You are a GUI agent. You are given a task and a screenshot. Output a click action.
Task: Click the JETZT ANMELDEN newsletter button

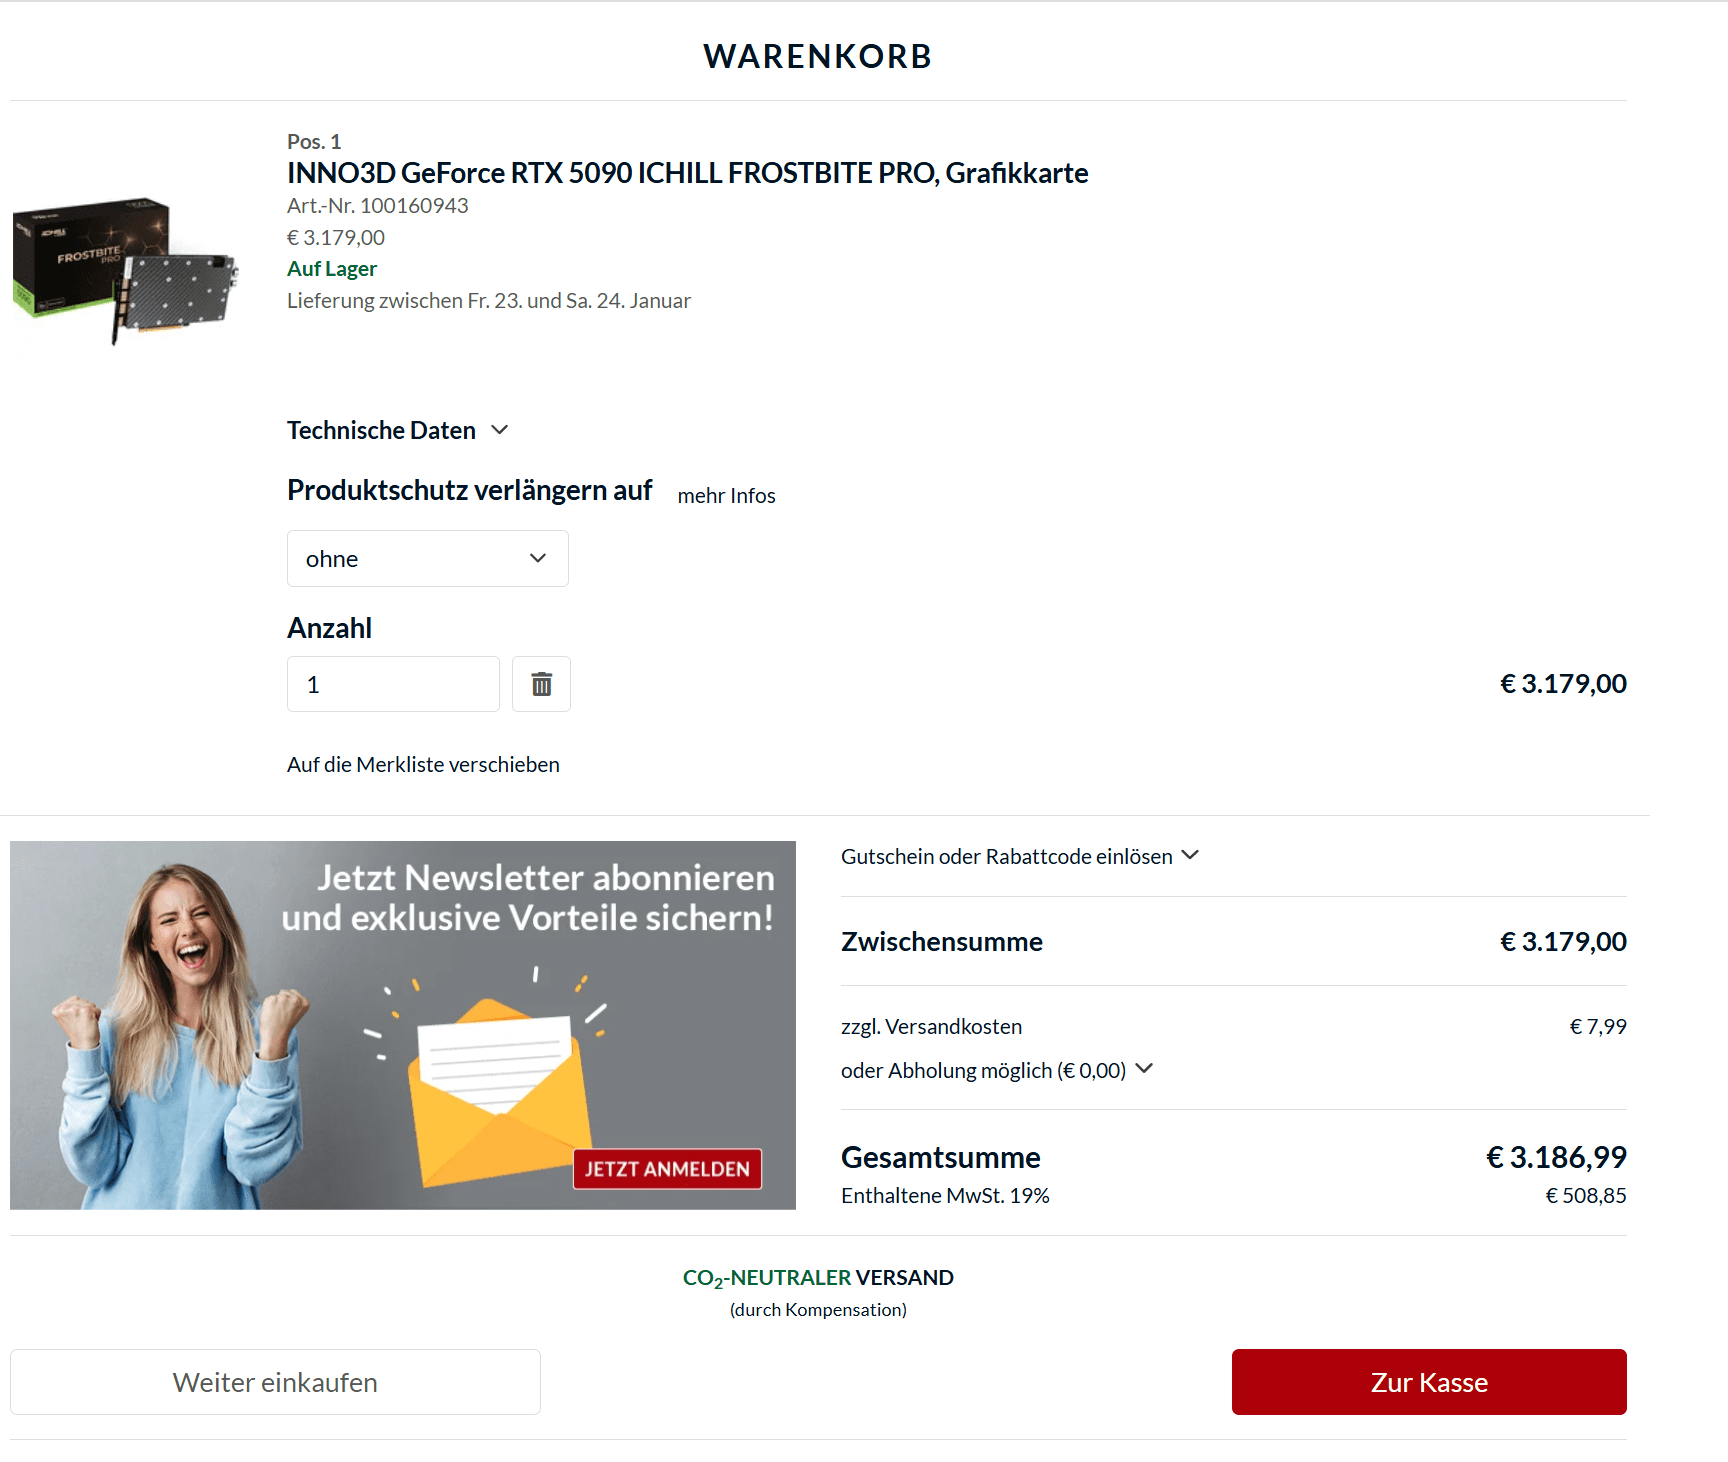667,1169
